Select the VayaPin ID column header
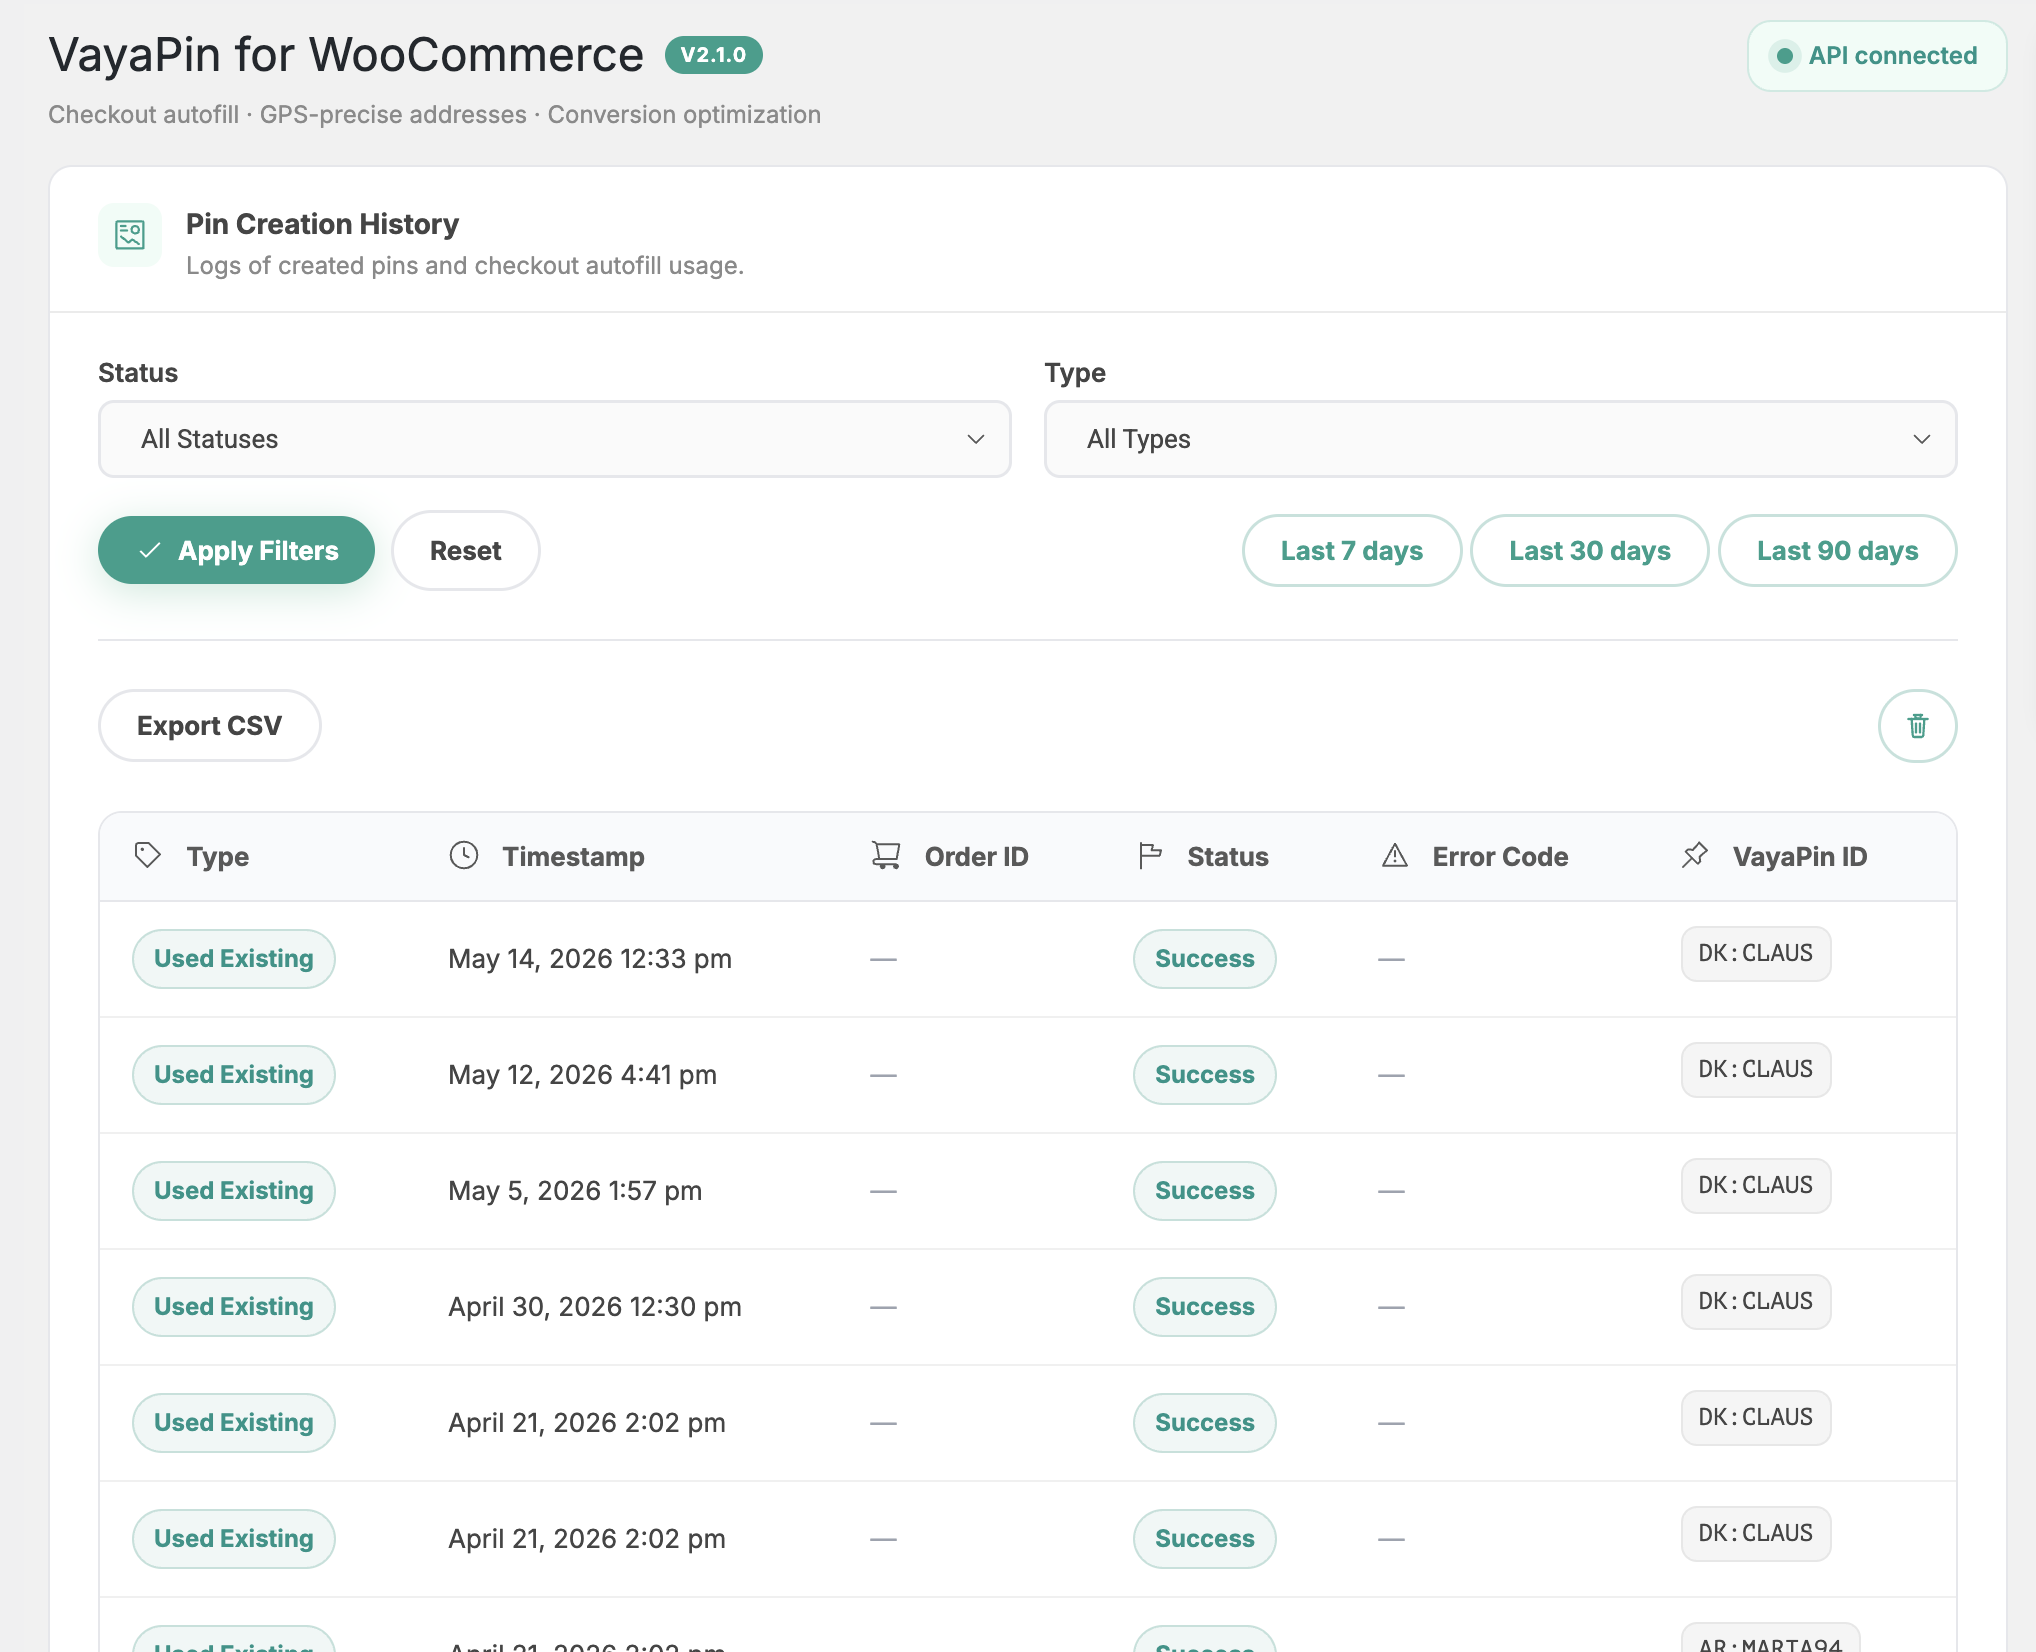Screen dimensions: 2036x1652 point(1800,856)
